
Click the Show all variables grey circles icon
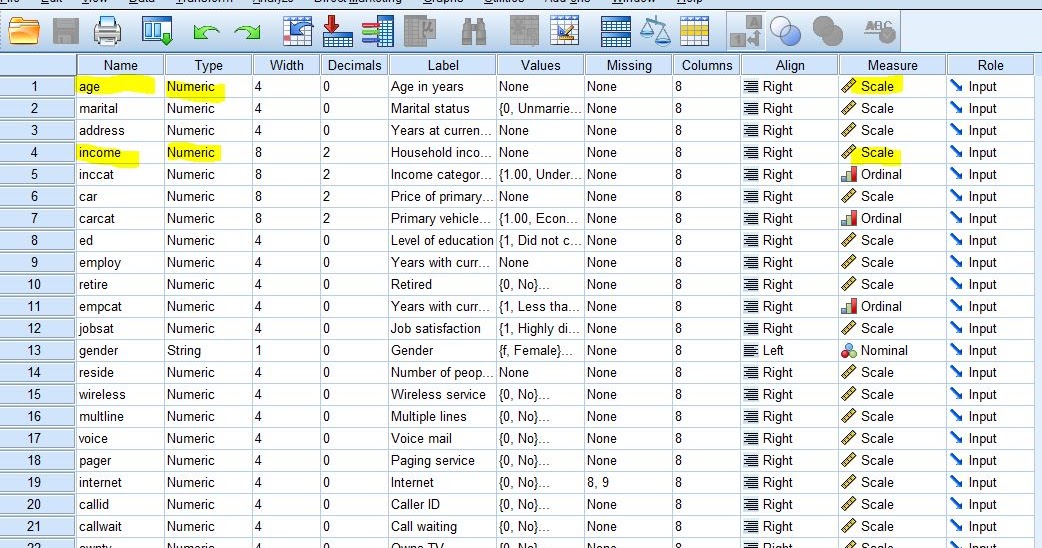(x=827, y=31)
